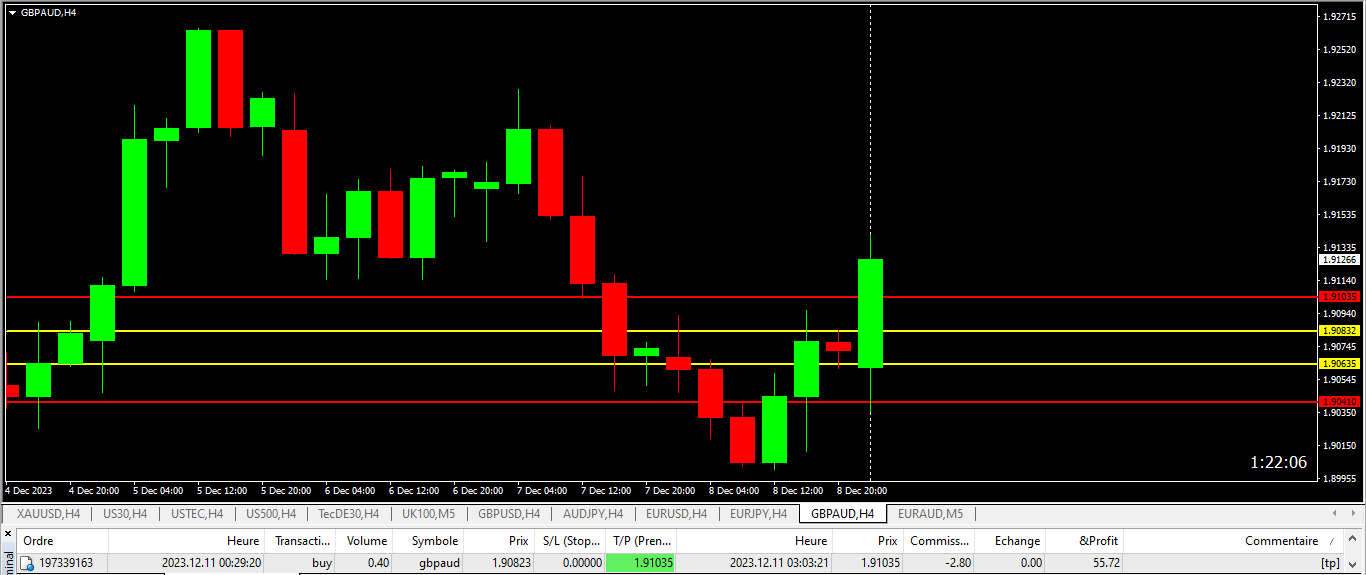Open the US500,H4 chart tab
1366x575 pixels.
pos(271,514)
